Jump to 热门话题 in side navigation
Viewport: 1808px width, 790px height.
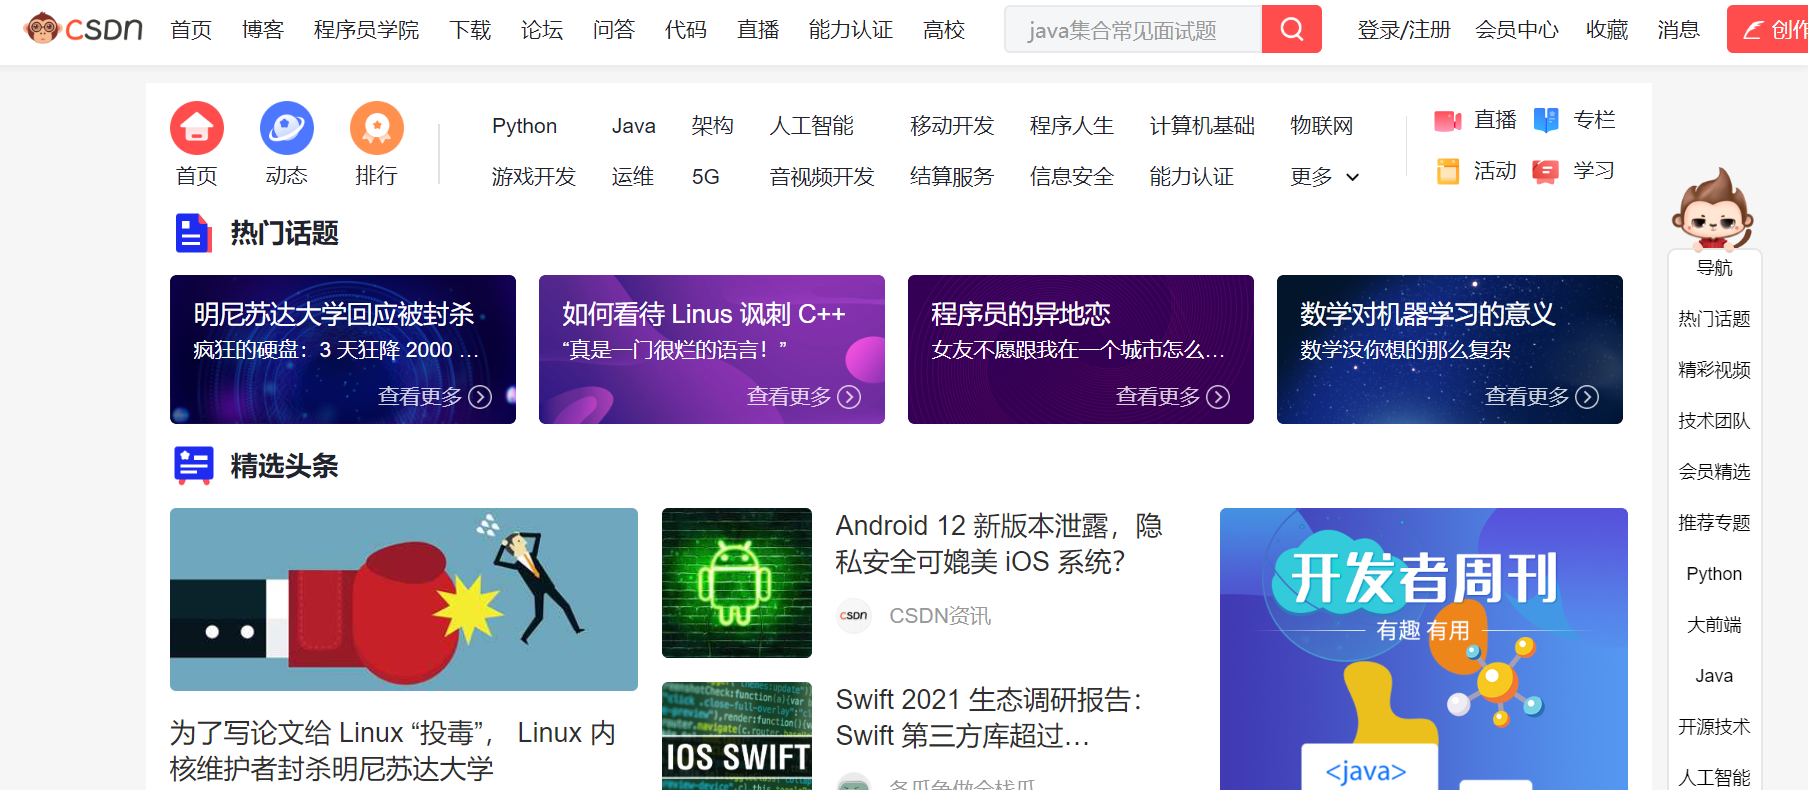pyautogui.click(x=1714, y=319)
